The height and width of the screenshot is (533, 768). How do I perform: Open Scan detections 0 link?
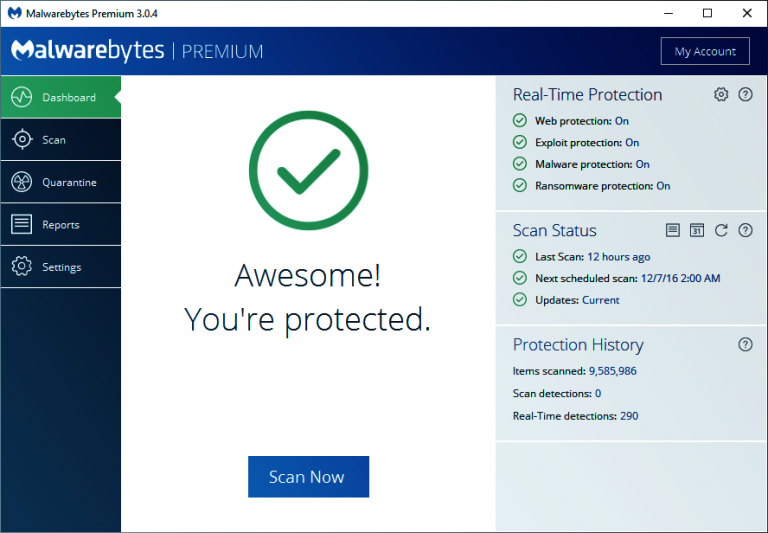598,393
